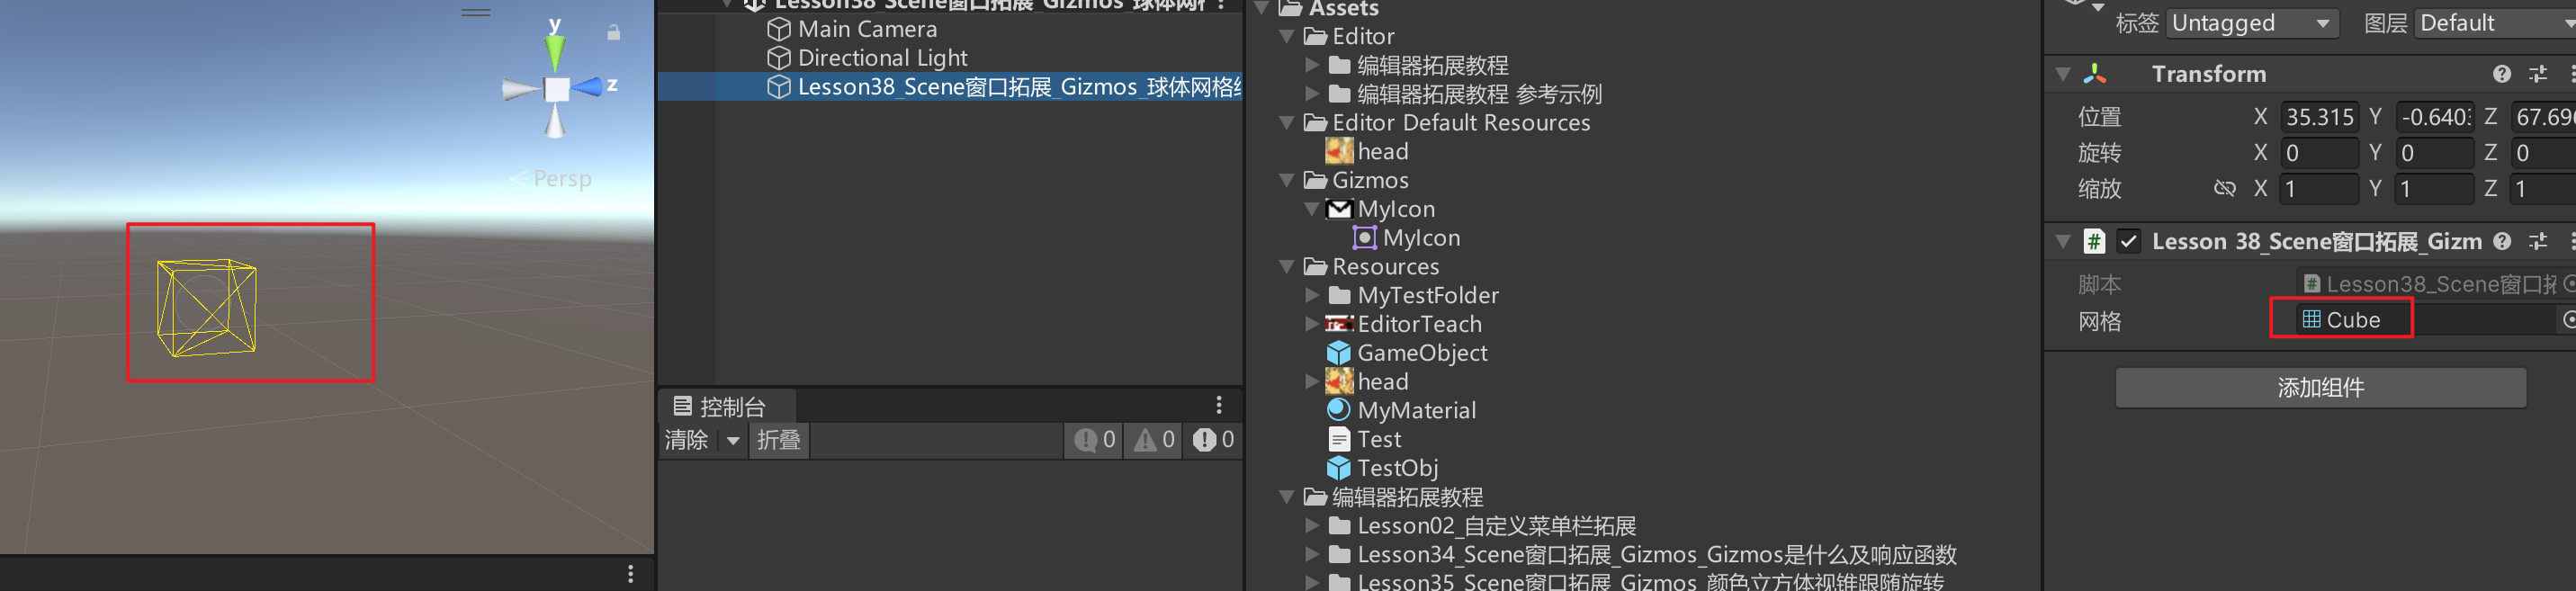This screenshot has width=2576, height=591.
Task: Open the Untagged tag dropdown
Action: coord(2250,23)
